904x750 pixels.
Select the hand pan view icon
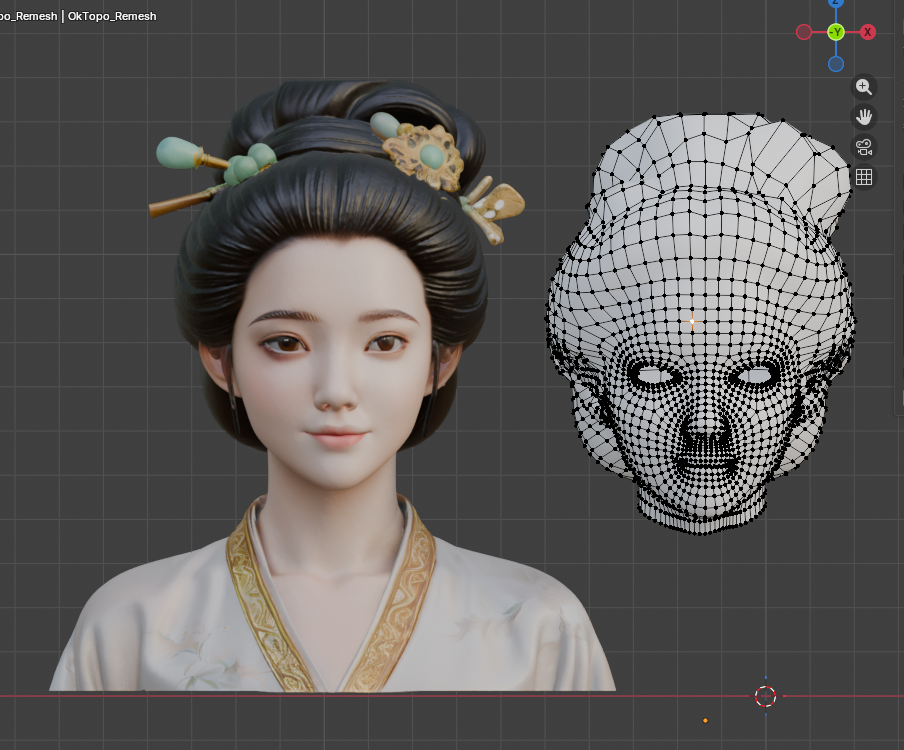click(864, 117)
